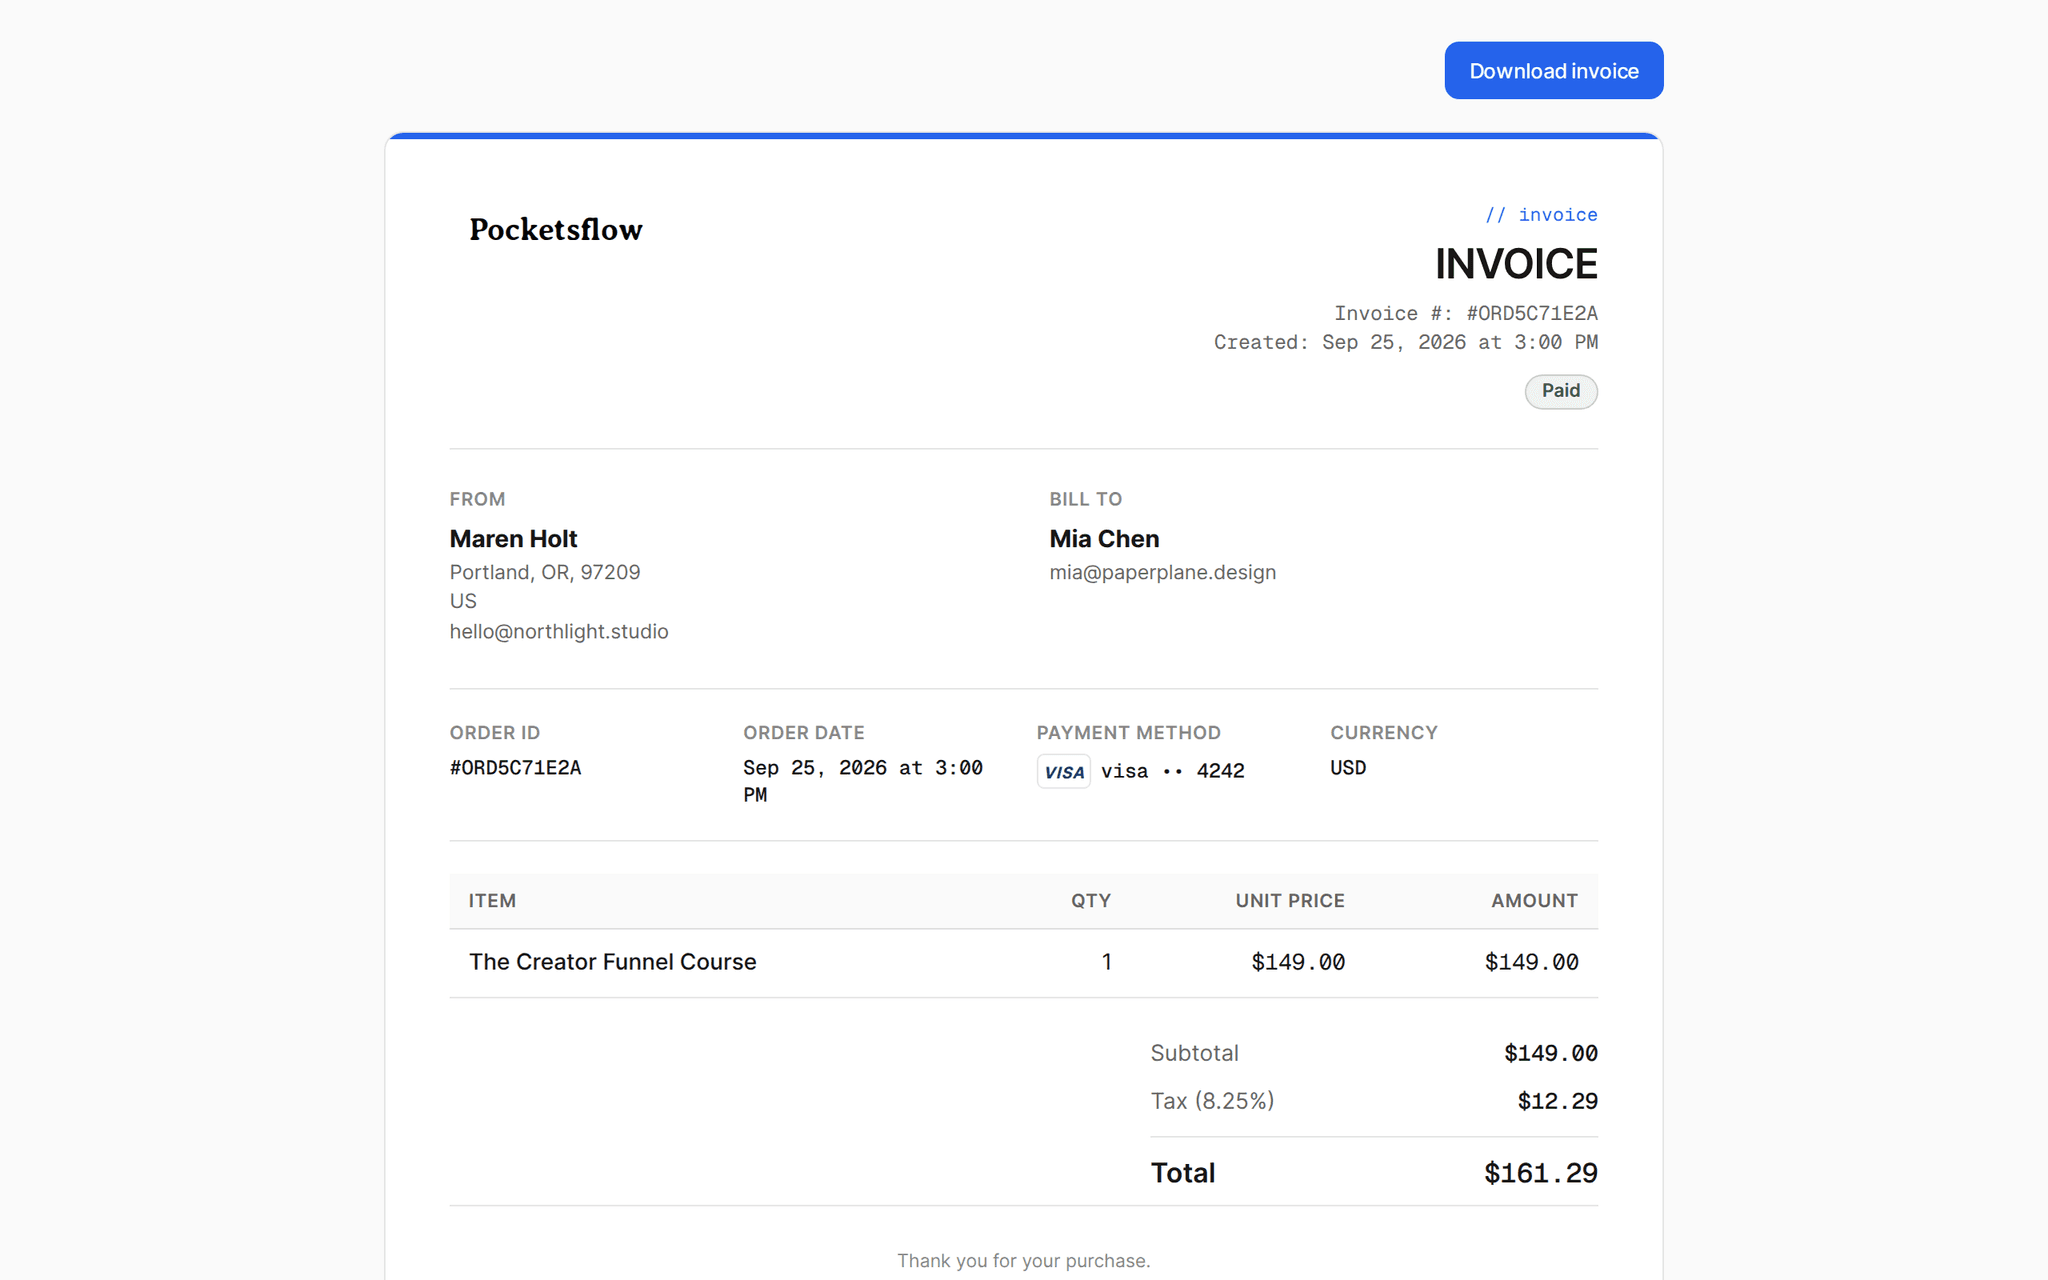Click Order ID value #ORD5C71E2A
Image resolution: width=2048 pixels, height=1280 pixels.
click(515, 768)
